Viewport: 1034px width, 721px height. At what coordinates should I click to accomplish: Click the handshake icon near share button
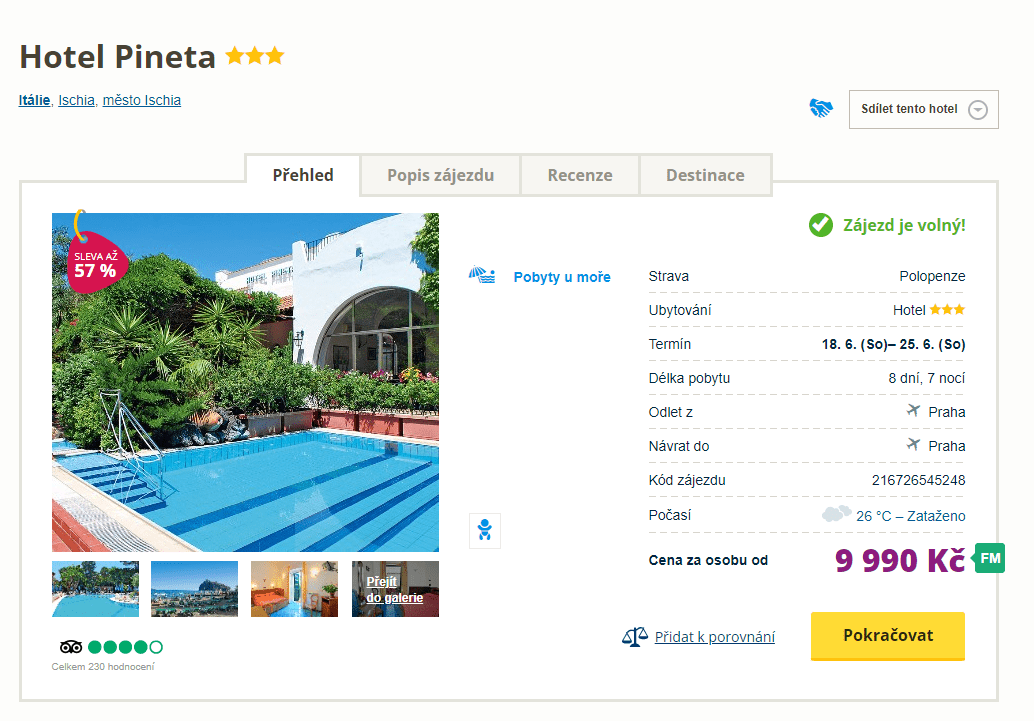click(821, 109)
